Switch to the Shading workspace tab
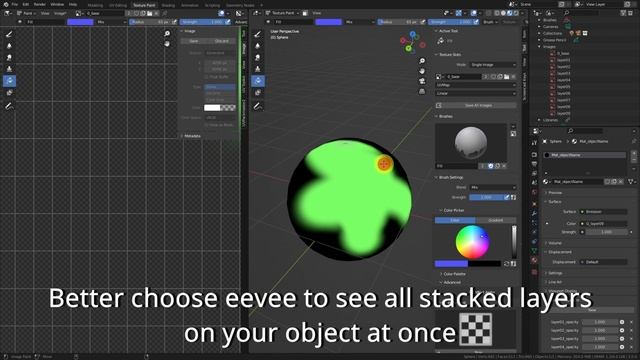The height and width of the screenshot is (360, 640). tap(168, 5)
